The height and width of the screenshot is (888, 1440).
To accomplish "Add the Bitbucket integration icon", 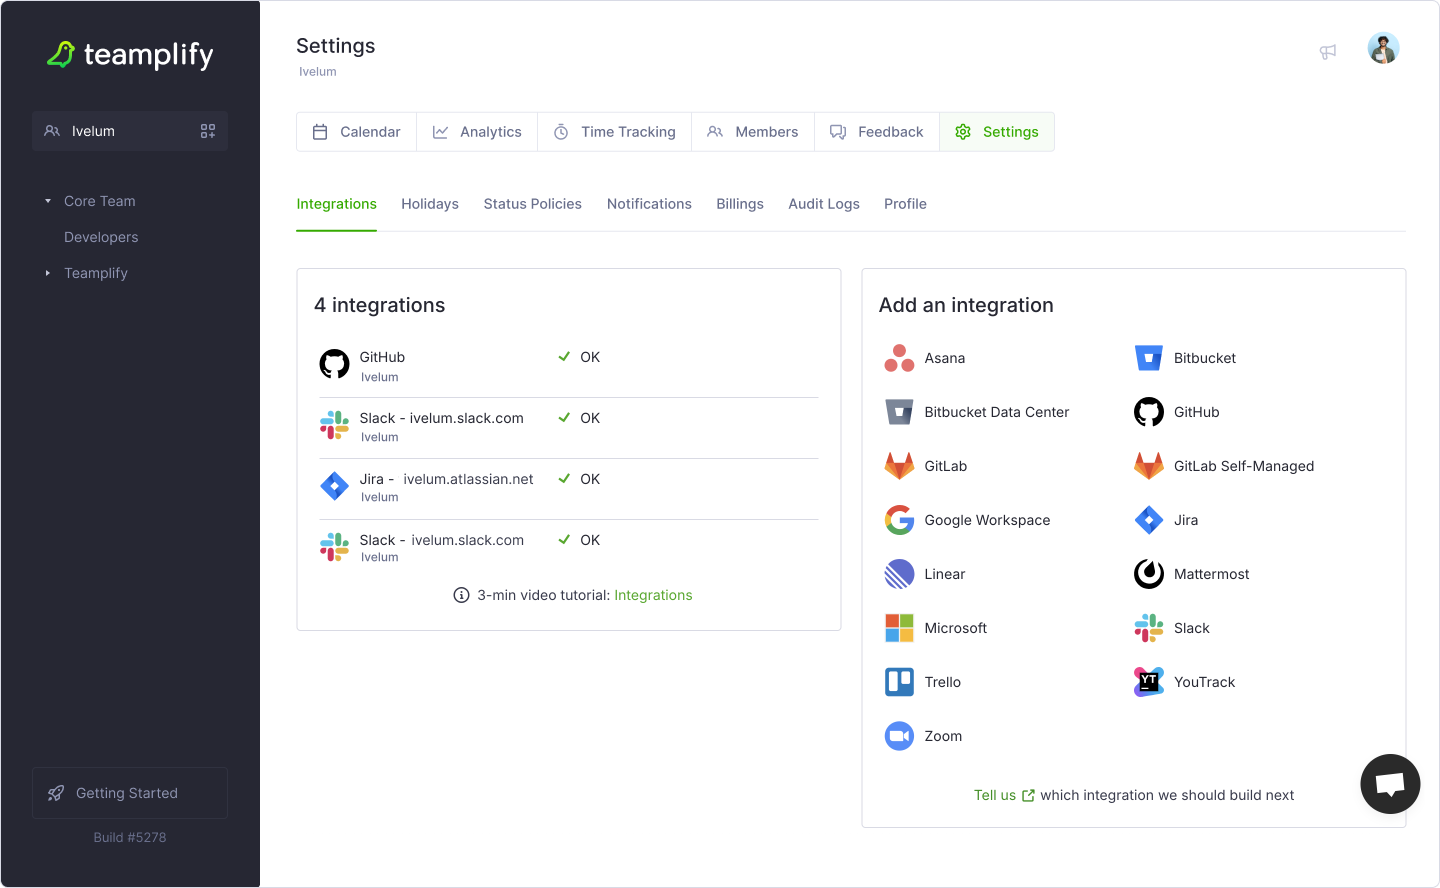I will tap(1149, 358).
